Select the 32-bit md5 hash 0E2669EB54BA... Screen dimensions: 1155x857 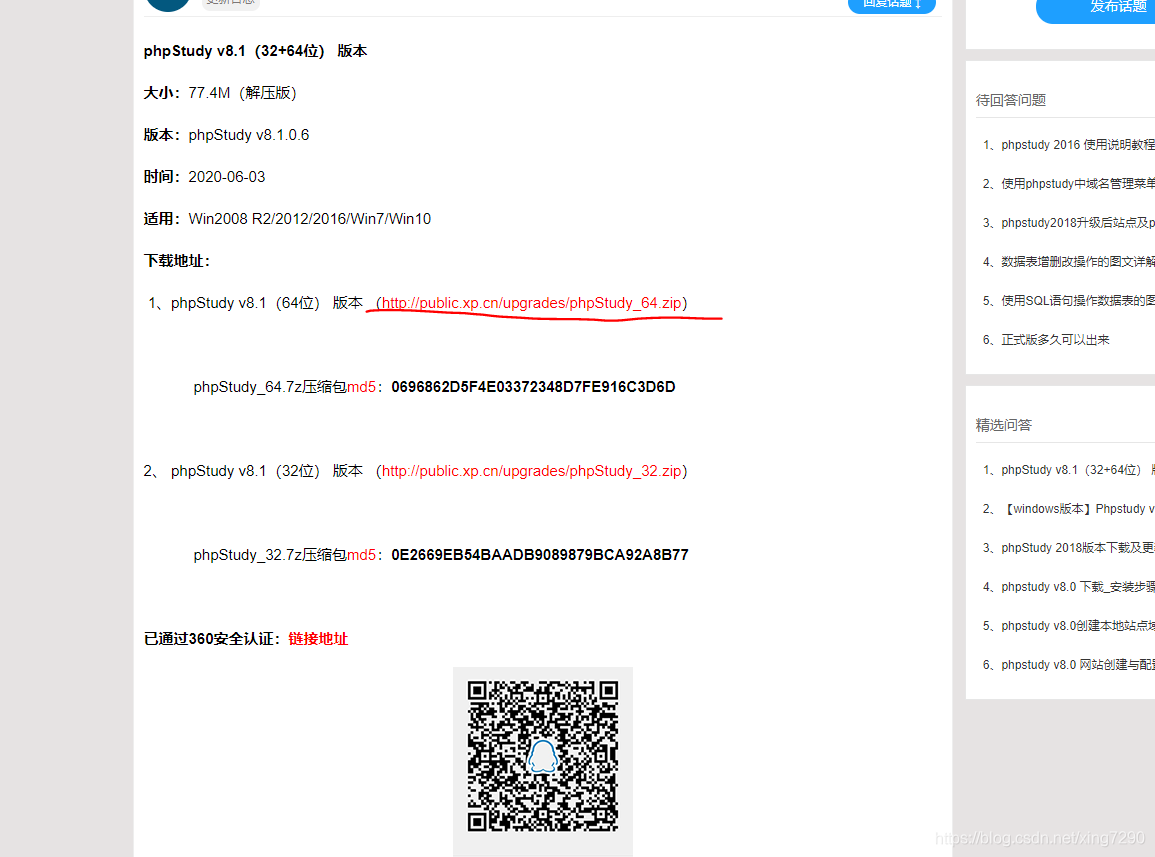pos(540,555)
